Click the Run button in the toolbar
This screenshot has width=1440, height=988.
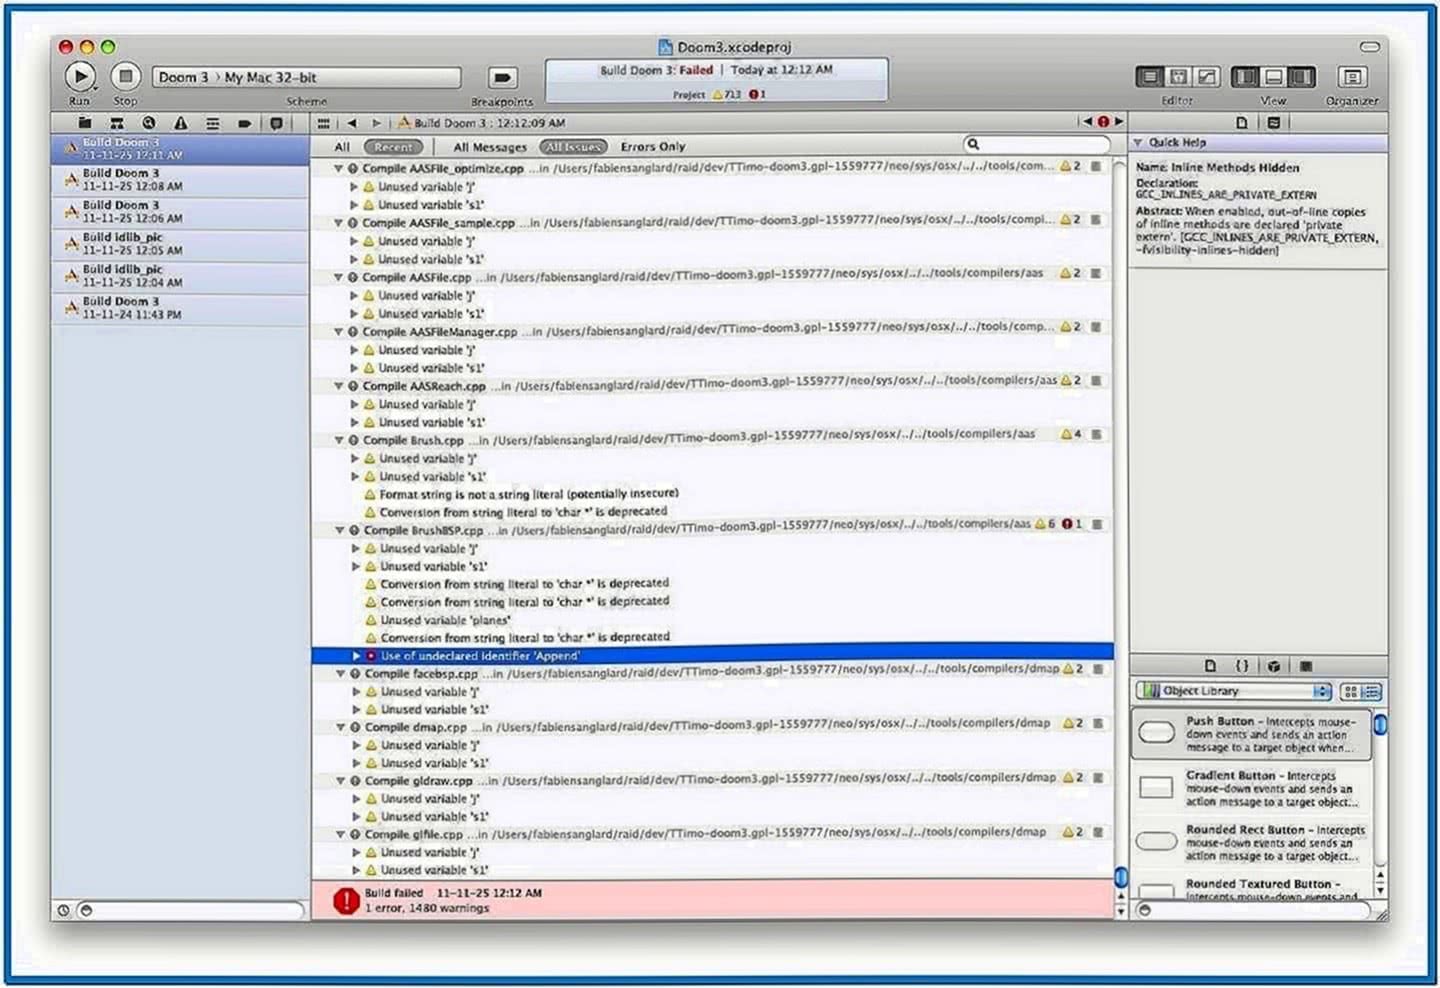(x=80, y=77)
